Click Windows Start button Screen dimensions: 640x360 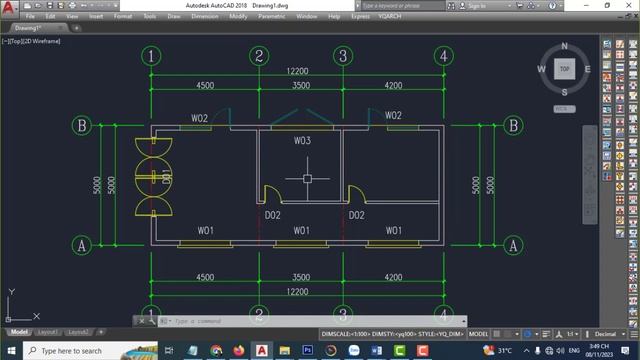(11, 351)
